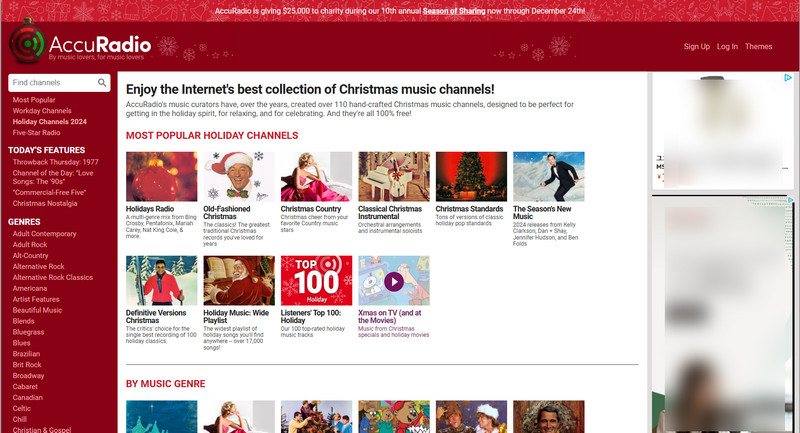
Task: Open Old-Fashioned Christmas thumbnail
Action: coord(239,176)
